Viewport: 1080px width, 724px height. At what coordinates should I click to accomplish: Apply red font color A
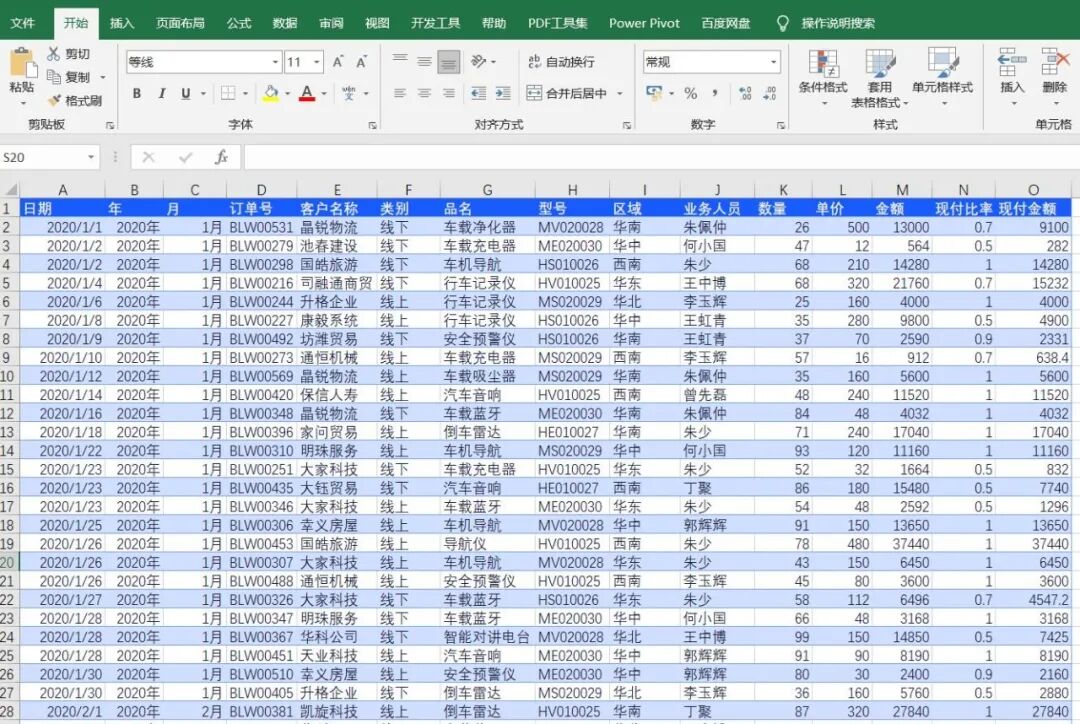pyautogui.click(x=307, y=93)
